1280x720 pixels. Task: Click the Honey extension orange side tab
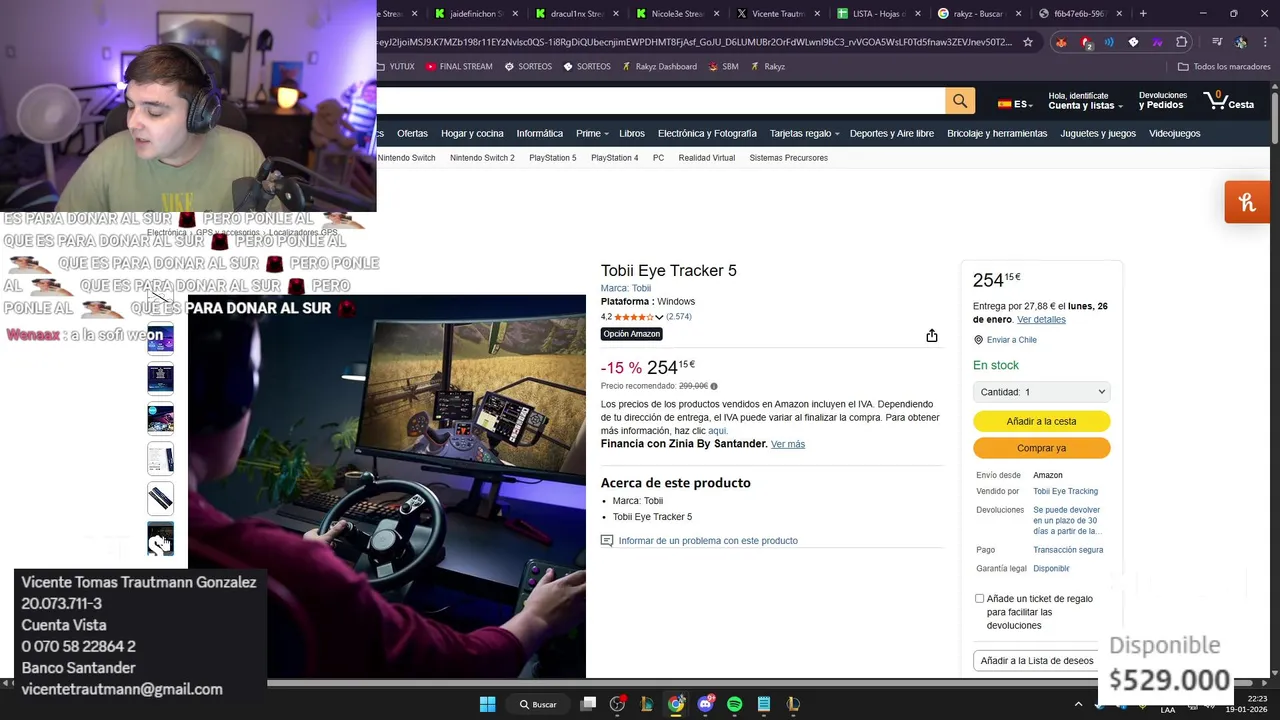[1247, 202]
